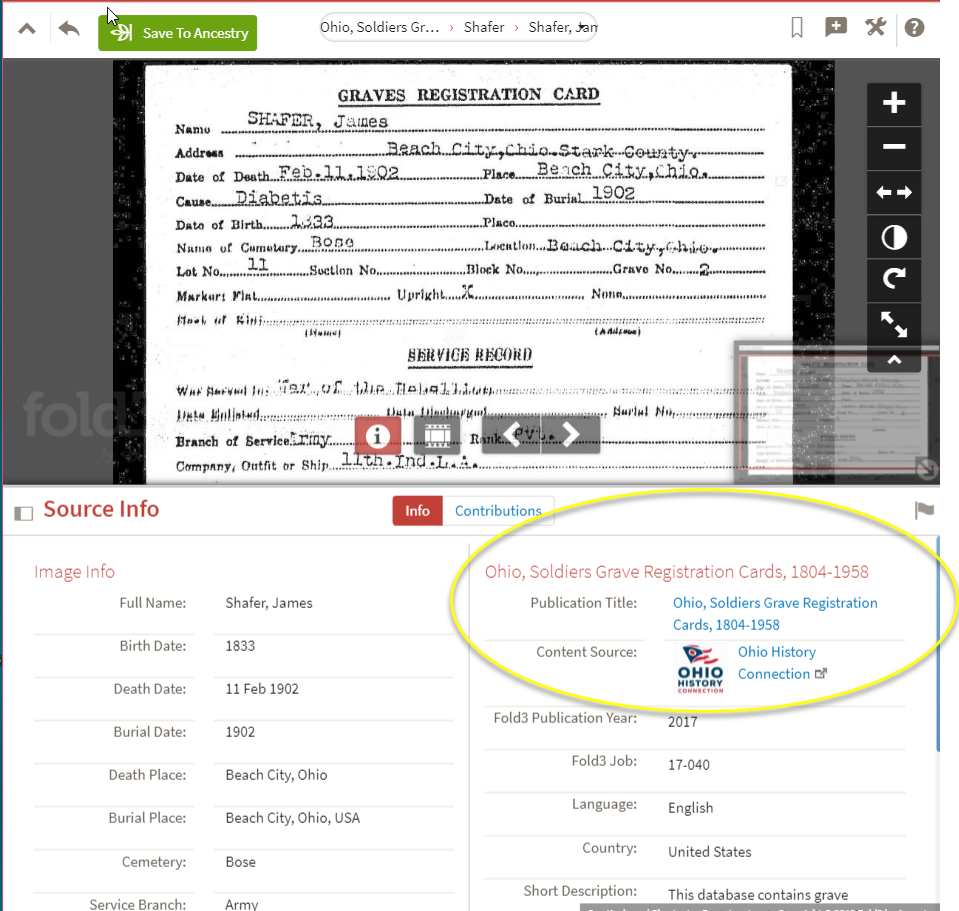This screenshot has width=959, height=911.
Task: Zoom in on the document image
Action: (894, 103)
